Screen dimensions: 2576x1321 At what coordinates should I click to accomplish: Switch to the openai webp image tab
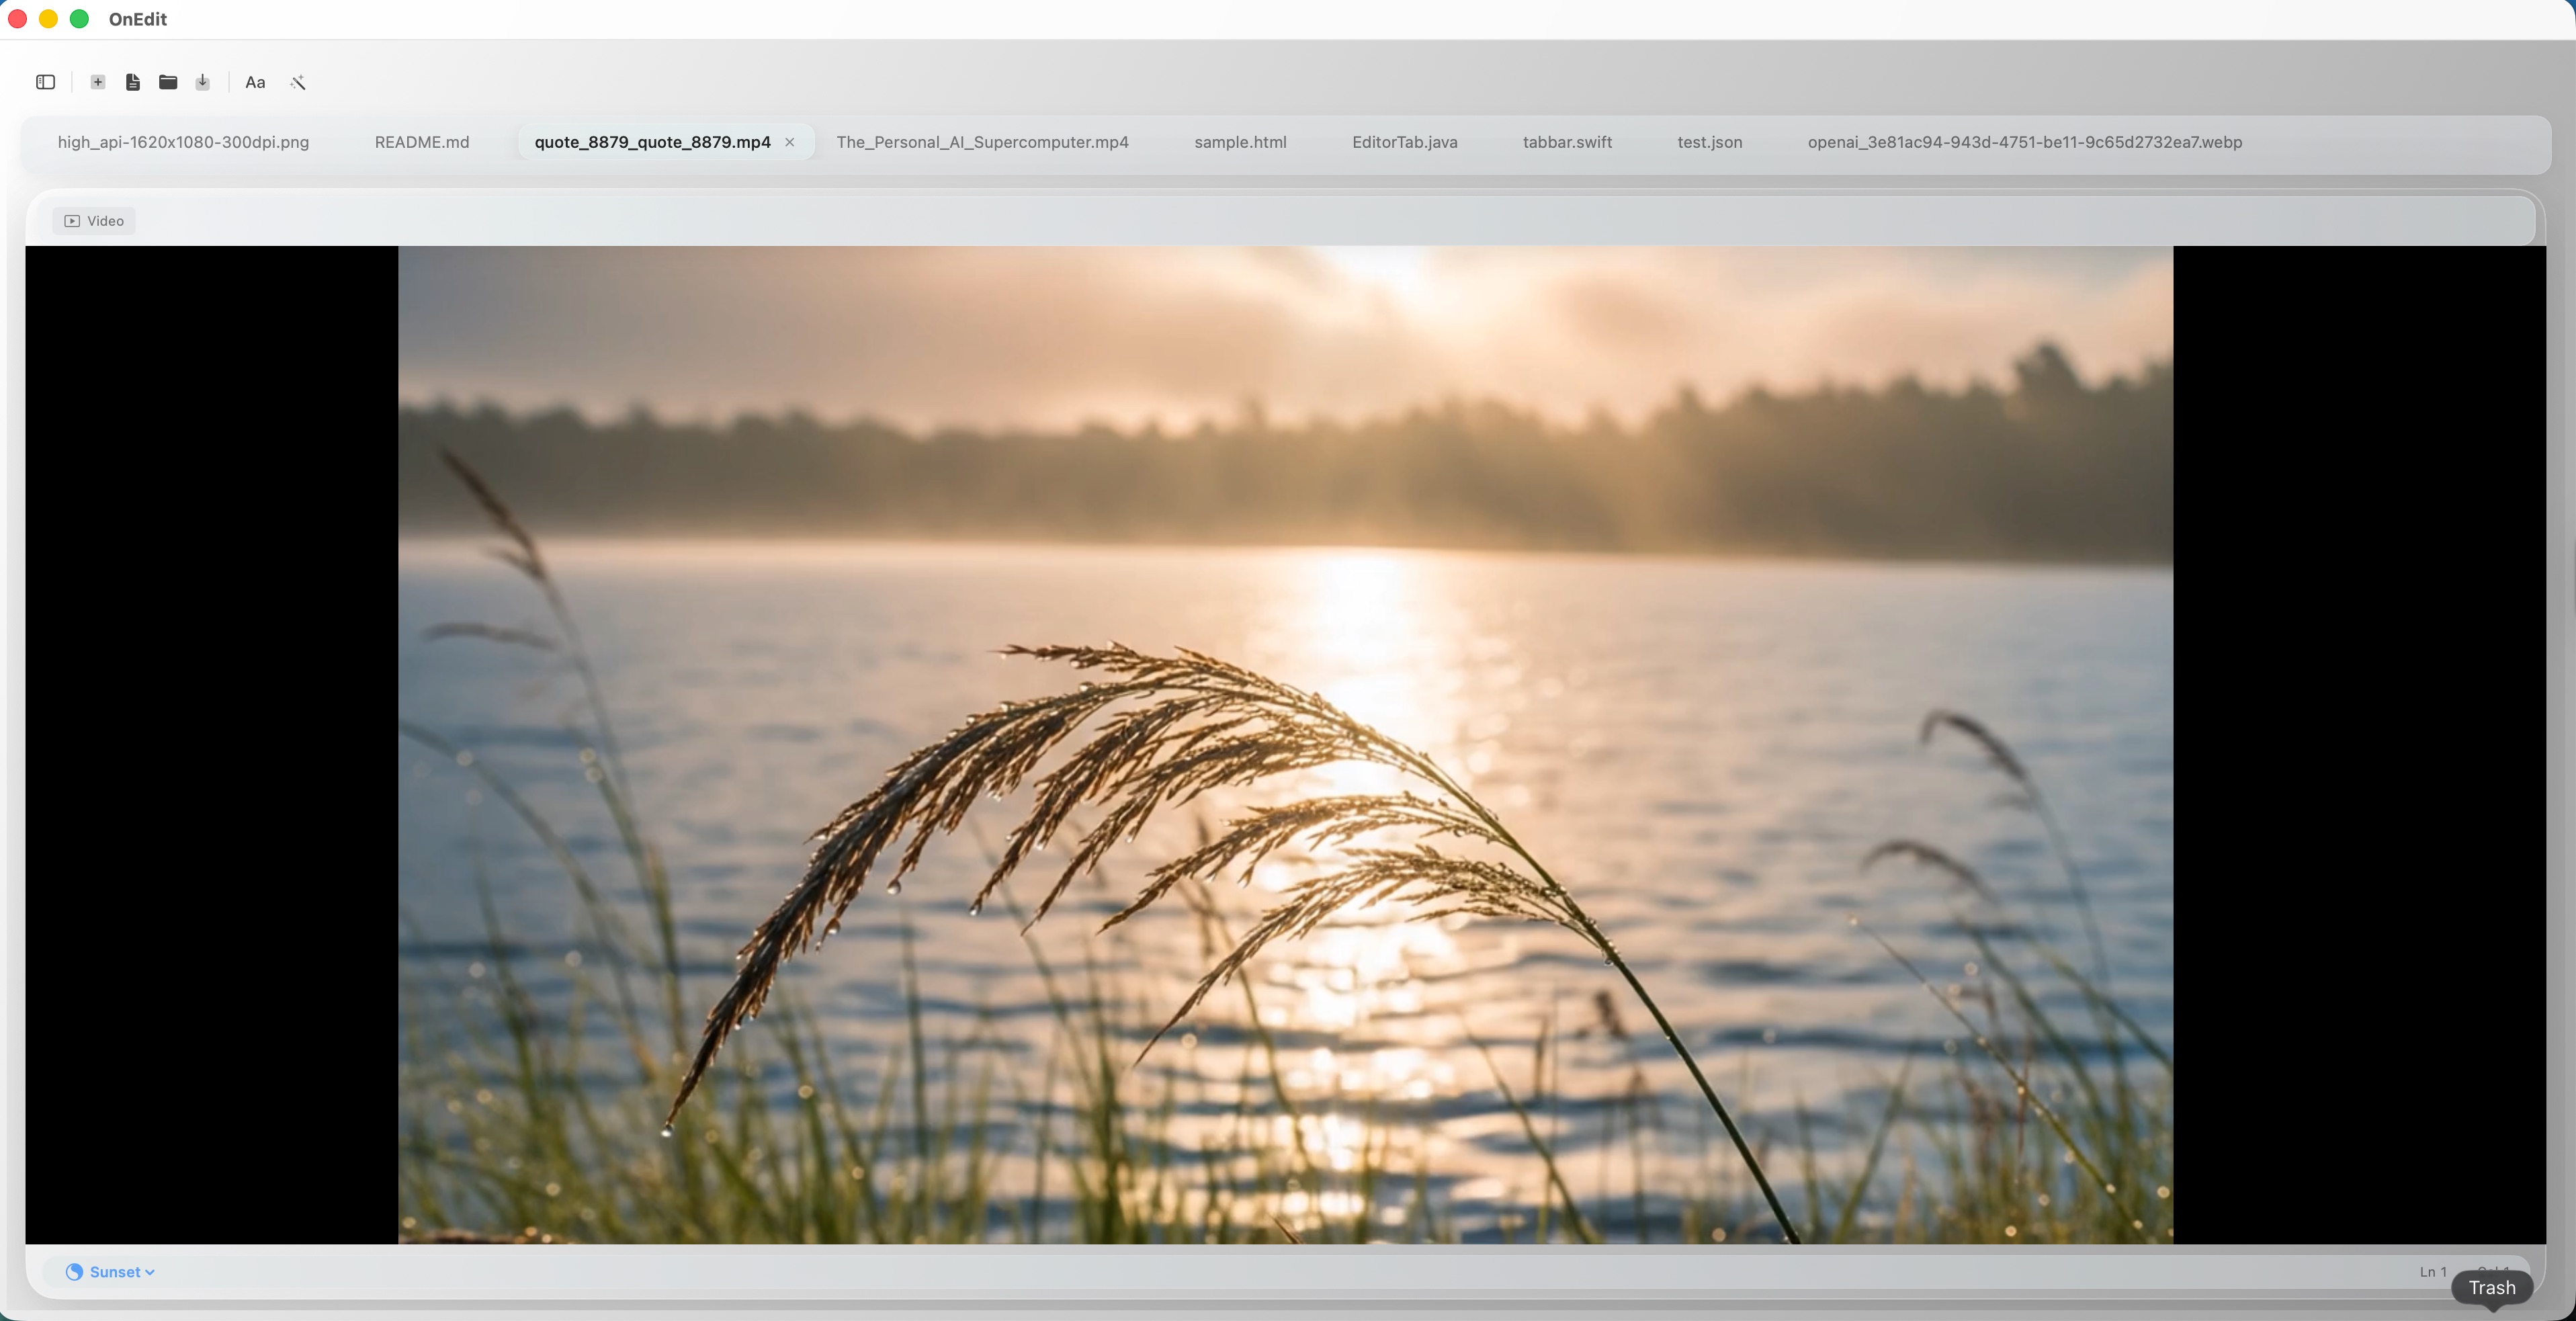click(2024, 142)
